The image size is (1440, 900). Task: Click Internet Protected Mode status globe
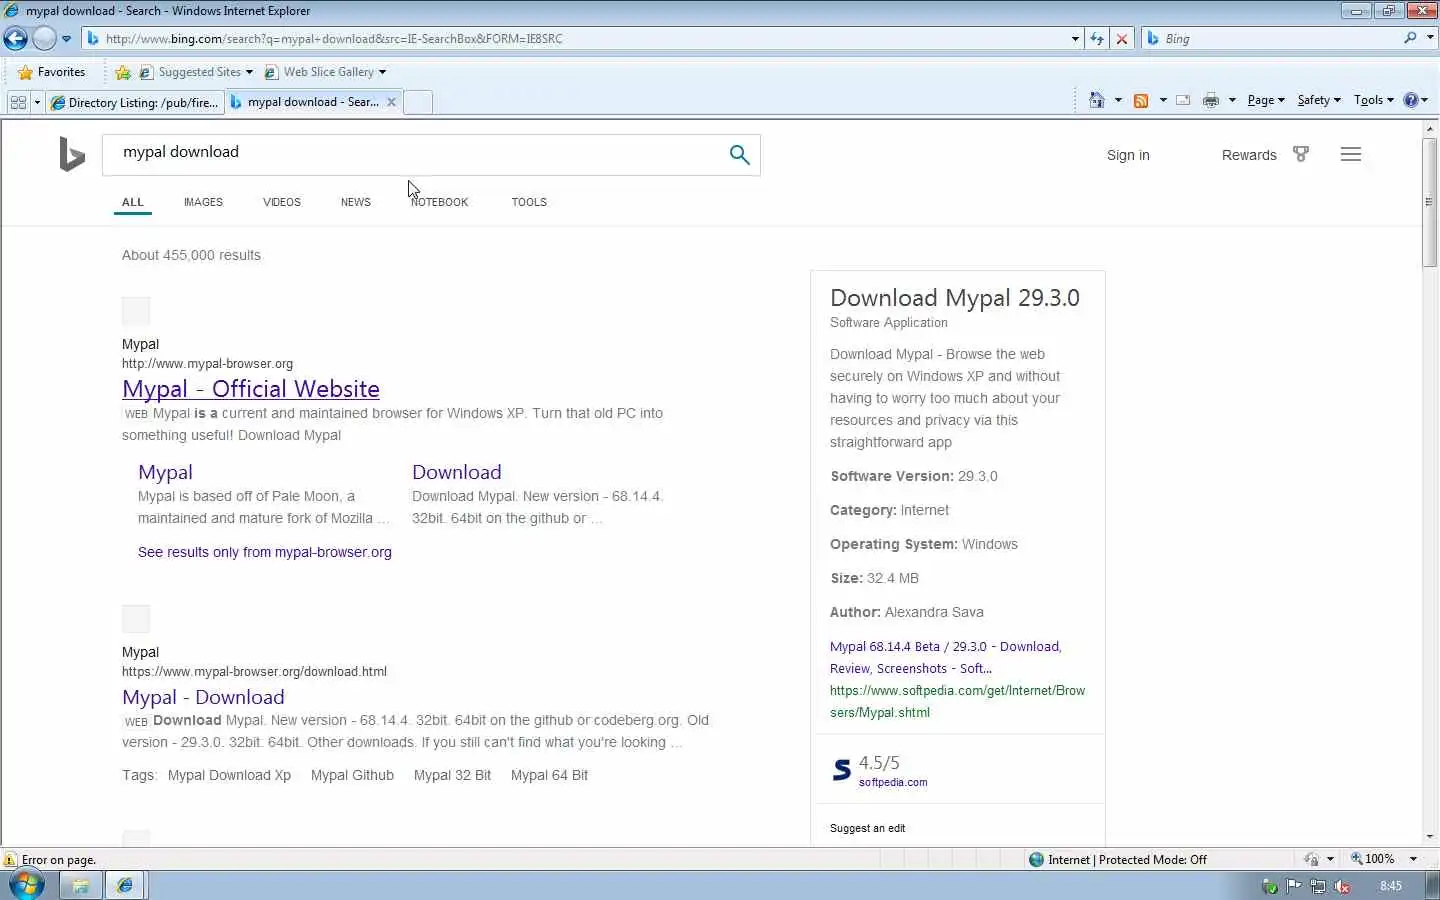point(1036,859)
